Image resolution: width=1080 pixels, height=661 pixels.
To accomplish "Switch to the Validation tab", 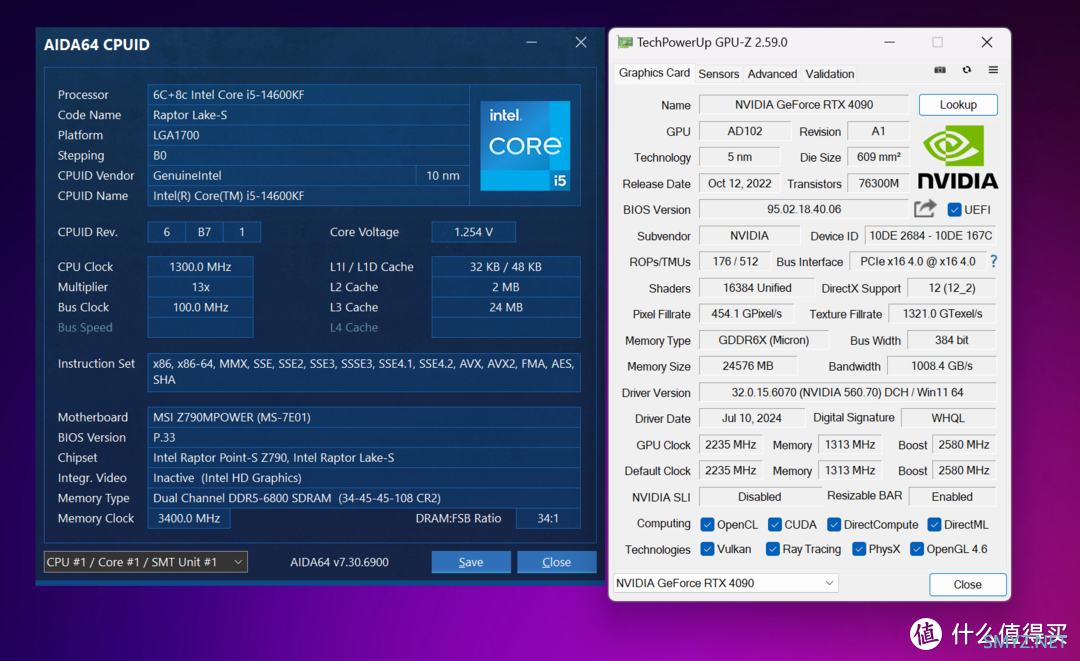I will [829, 74].
